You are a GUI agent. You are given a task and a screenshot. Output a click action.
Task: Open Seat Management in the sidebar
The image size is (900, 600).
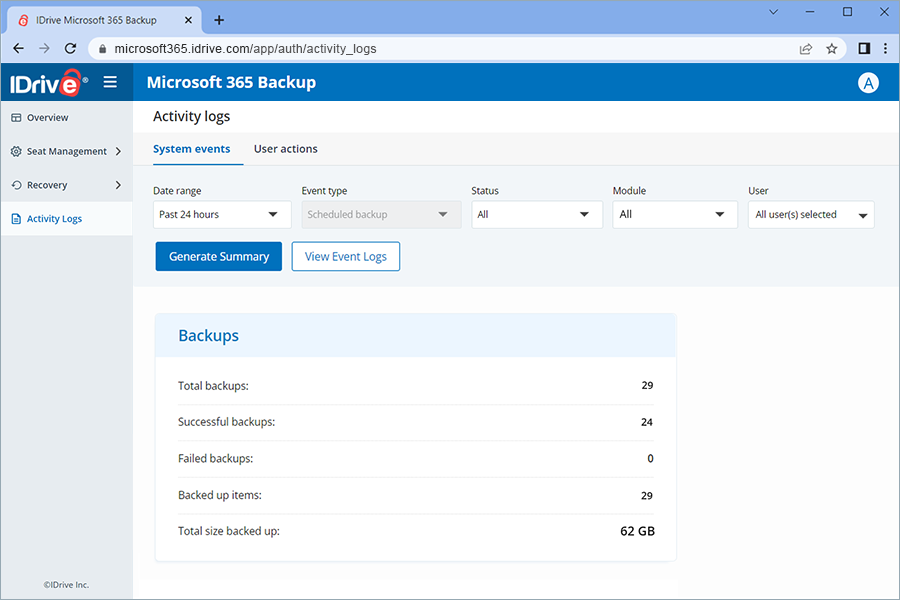67,152
